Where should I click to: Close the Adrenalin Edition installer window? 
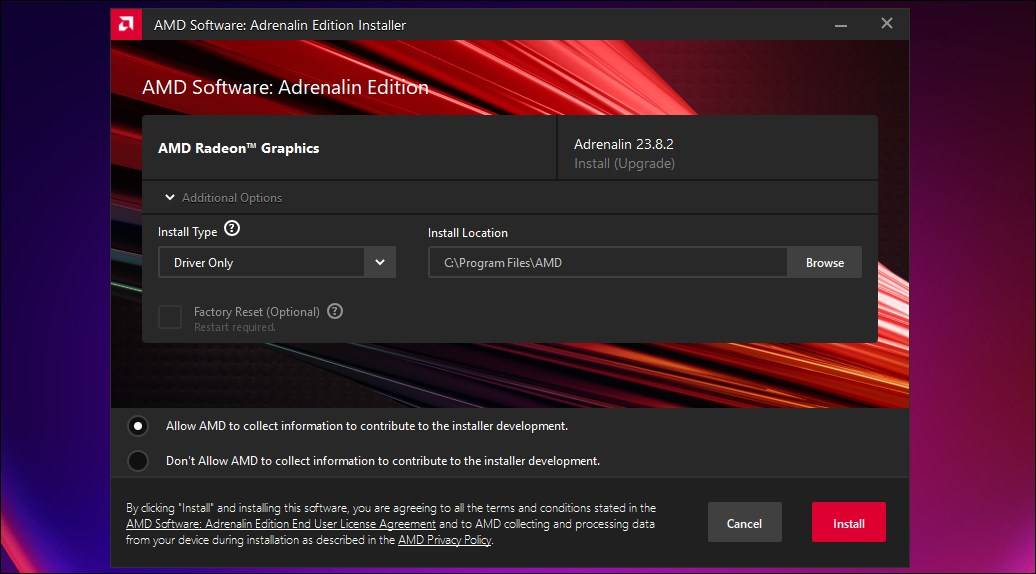[x=887, y=24]
